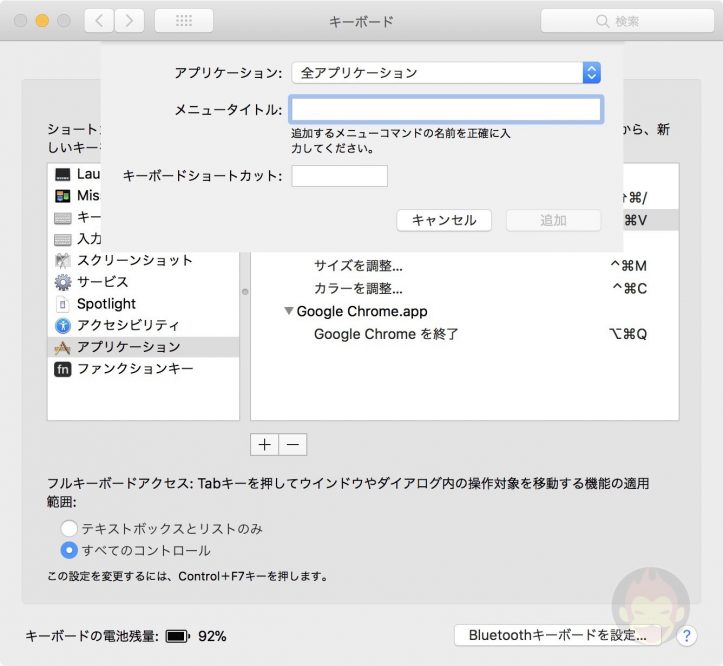Viewport: 723px width, 666px height.
Task: Click the ⌥⌘Q shortcut value
Action: (x=628, y=334)
